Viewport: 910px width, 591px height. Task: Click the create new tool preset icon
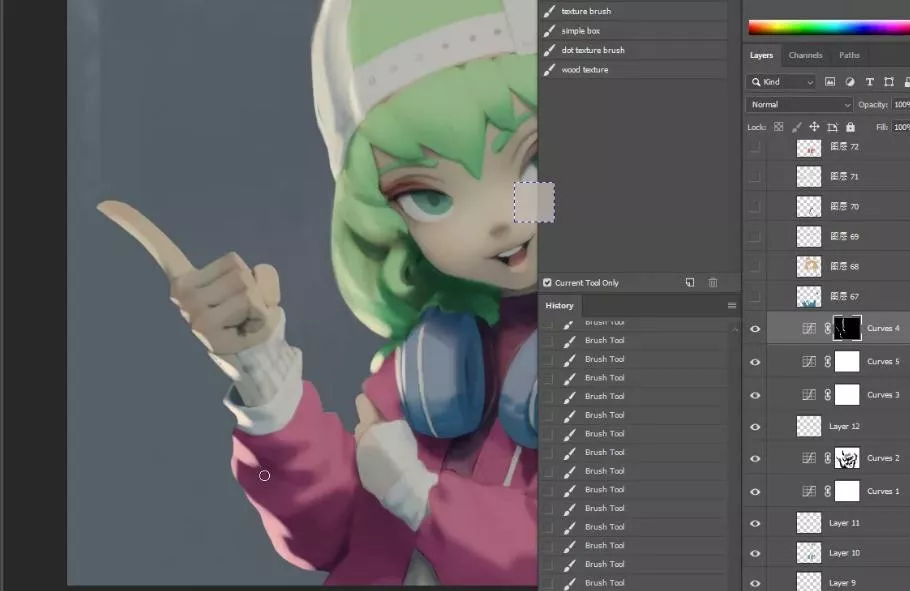pyautogui.click(x=690, y=283)
